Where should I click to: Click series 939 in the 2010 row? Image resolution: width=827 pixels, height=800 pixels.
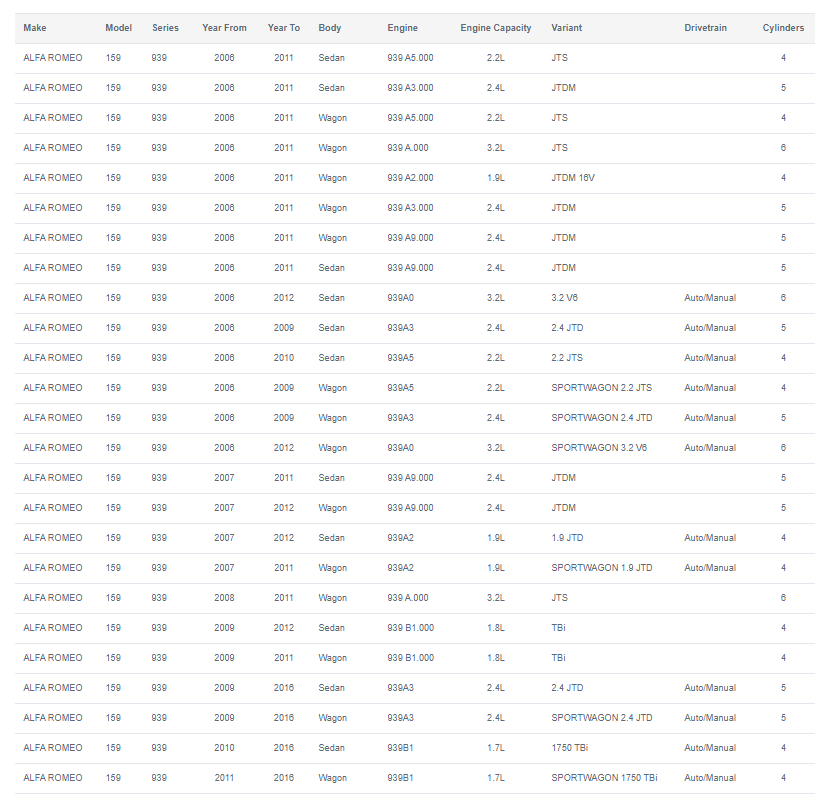click(x=159, y=748)
